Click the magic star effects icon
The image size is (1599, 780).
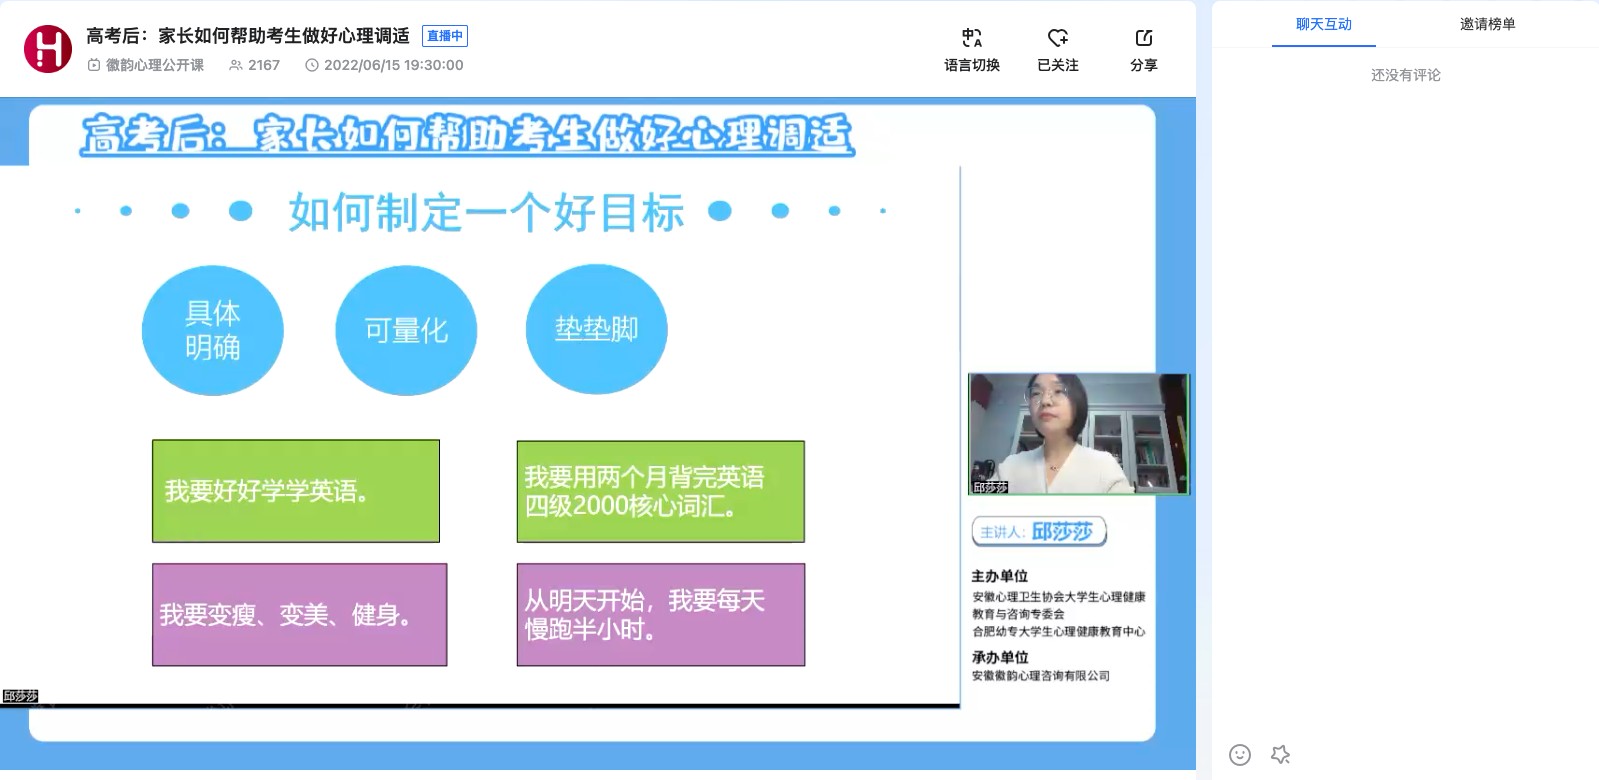point(1280,755)
